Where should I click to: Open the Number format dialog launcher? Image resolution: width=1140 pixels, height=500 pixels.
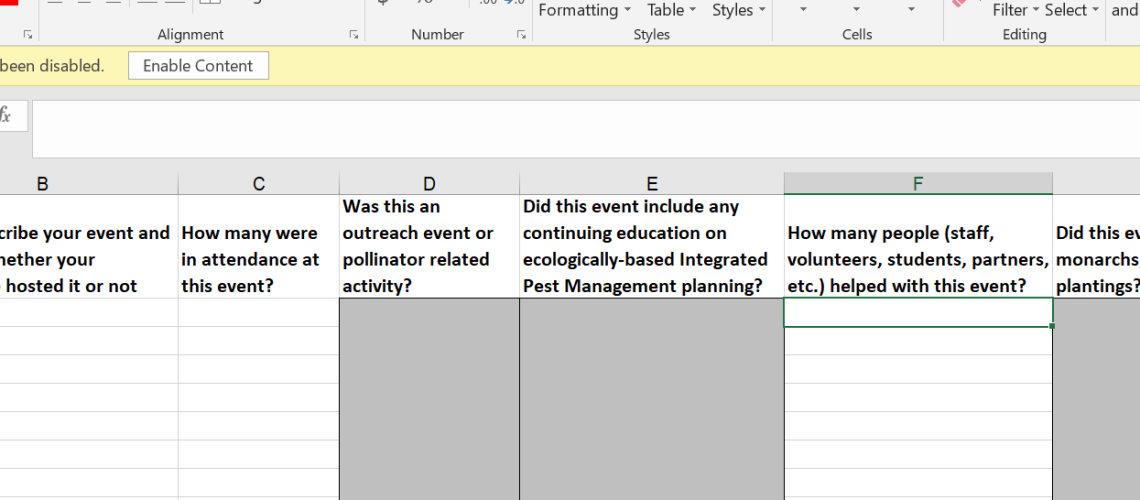(x=521, y=34)
